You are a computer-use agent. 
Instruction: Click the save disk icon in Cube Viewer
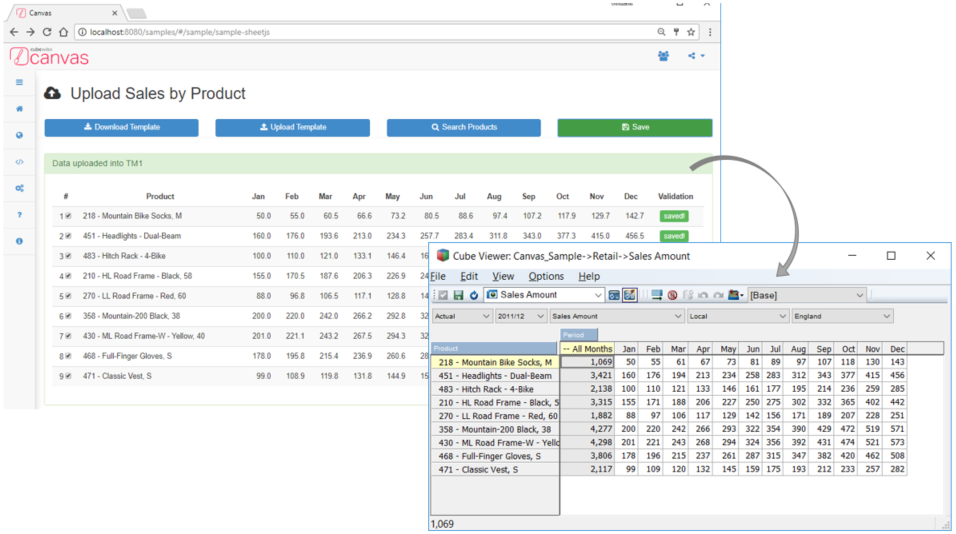point(458,295)
